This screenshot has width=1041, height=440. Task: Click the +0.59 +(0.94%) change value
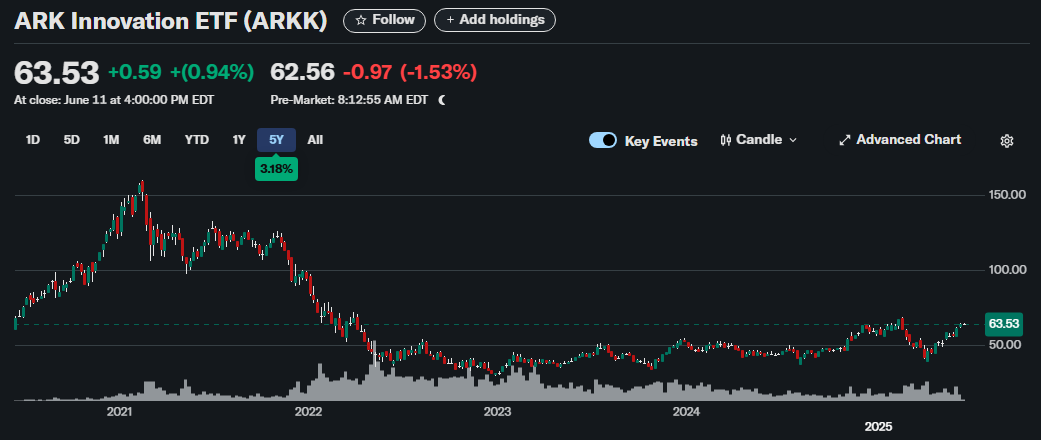click(x=181, y=72)
